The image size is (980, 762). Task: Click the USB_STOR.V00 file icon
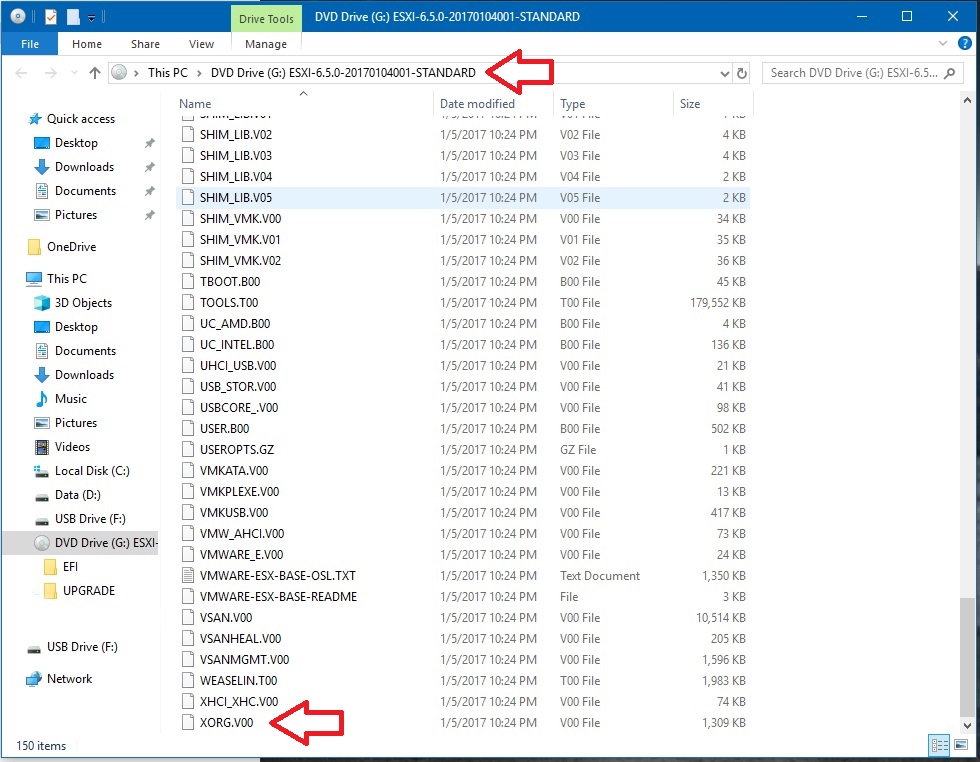pyautogui.click(x=188, y=386)
